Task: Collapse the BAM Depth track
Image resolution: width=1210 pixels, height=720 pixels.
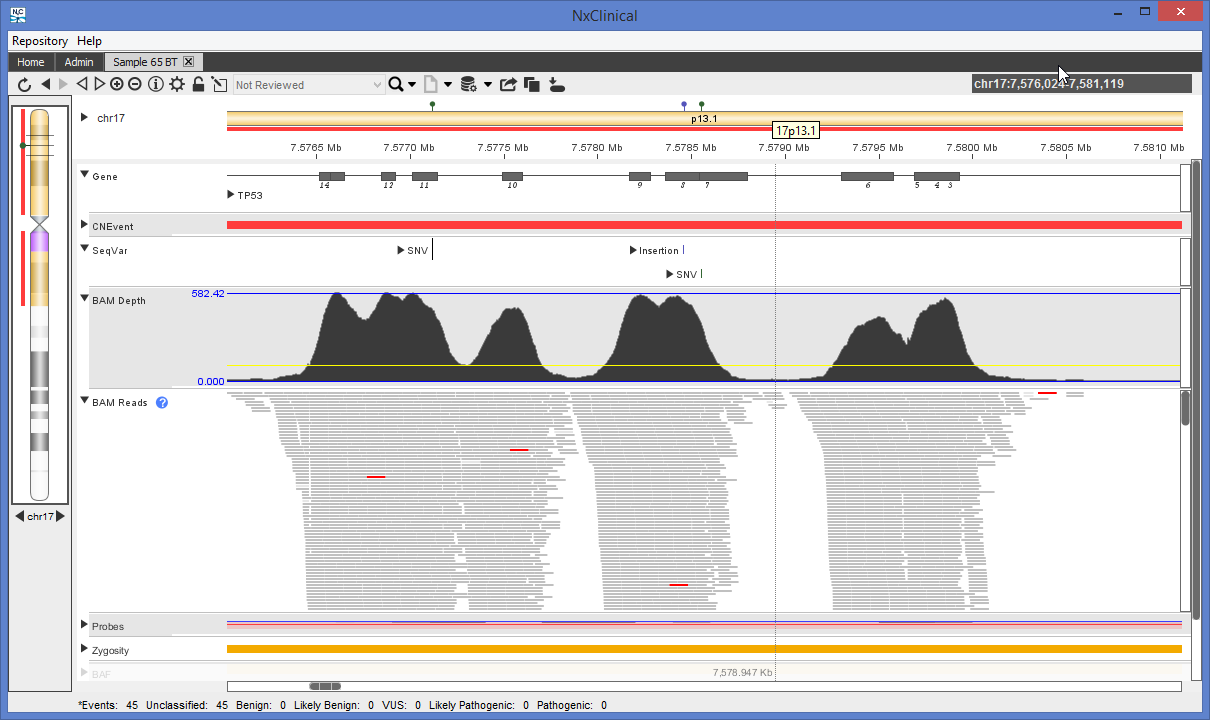Action: click(85, 299)
